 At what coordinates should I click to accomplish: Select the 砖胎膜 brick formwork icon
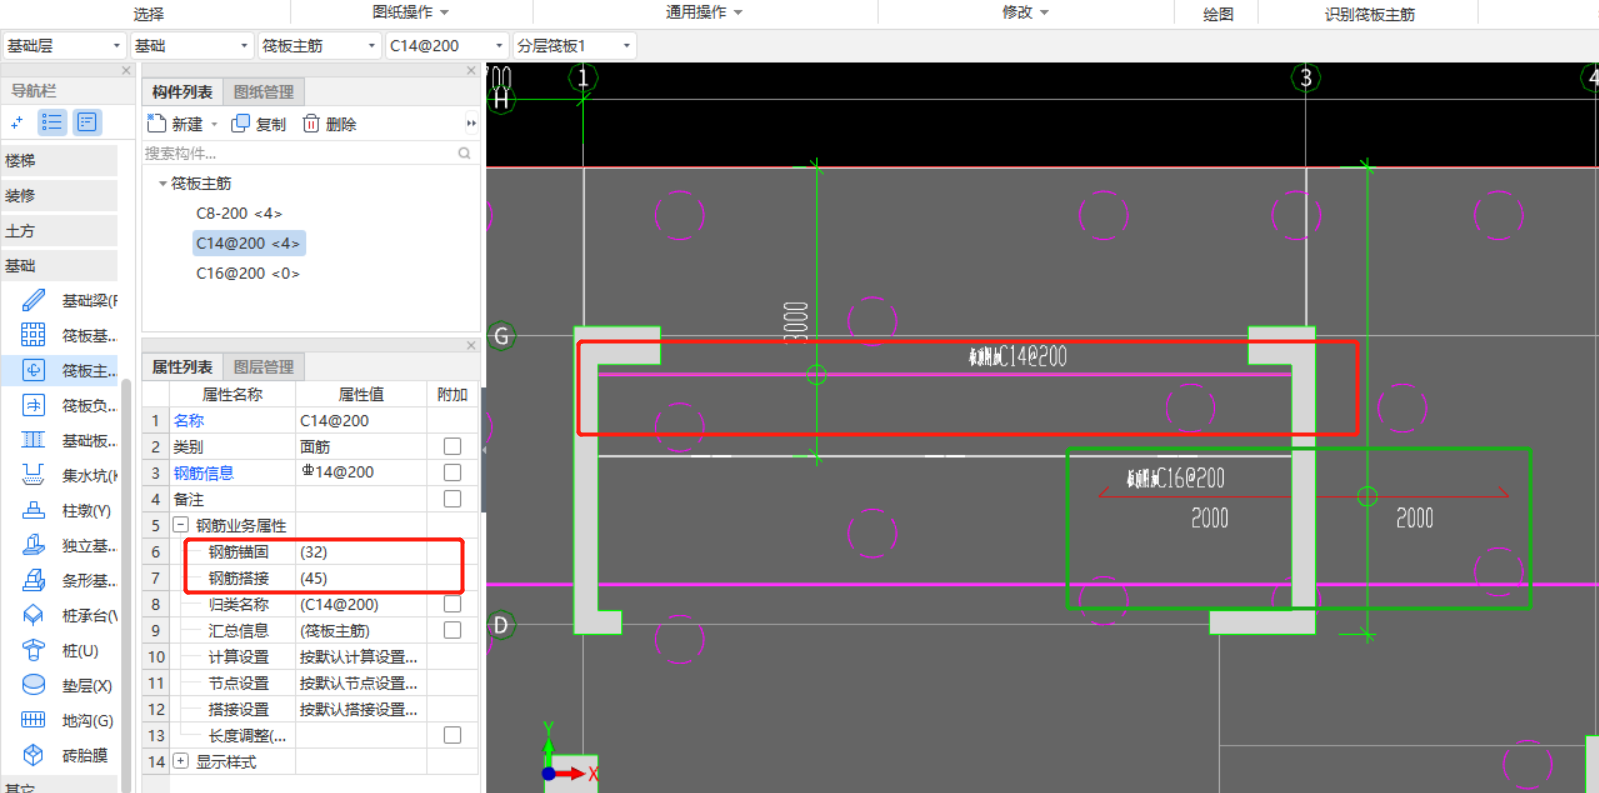point(33,755)
